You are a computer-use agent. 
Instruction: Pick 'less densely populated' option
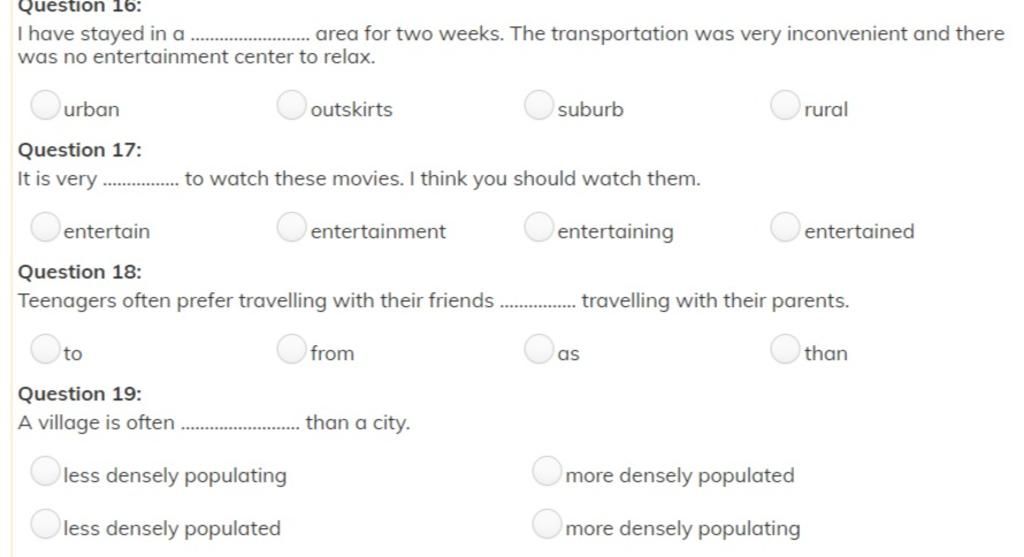click(x=45, y=524)
